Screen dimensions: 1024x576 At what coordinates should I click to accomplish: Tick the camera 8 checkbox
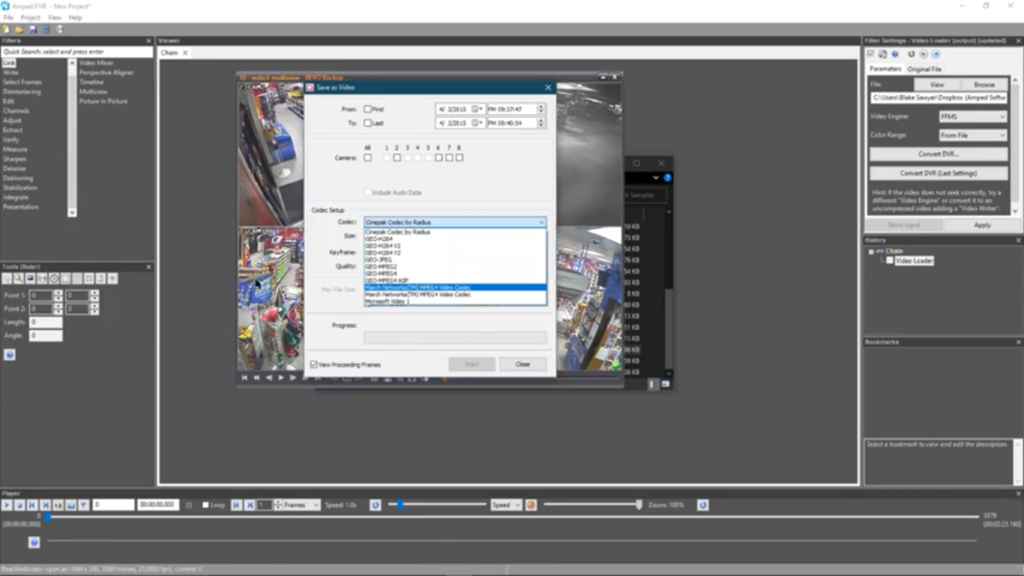[460, 157]
